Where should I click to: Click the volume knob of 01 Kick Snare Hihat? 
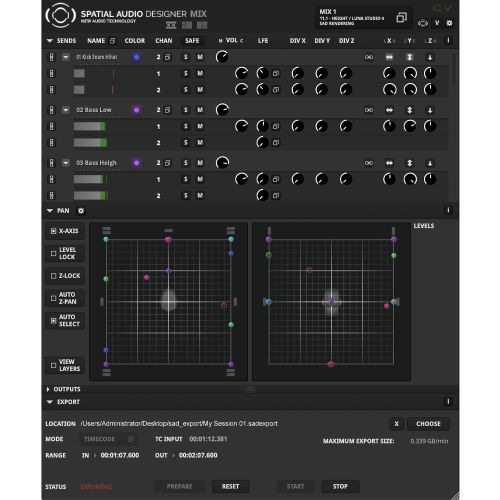222,57
